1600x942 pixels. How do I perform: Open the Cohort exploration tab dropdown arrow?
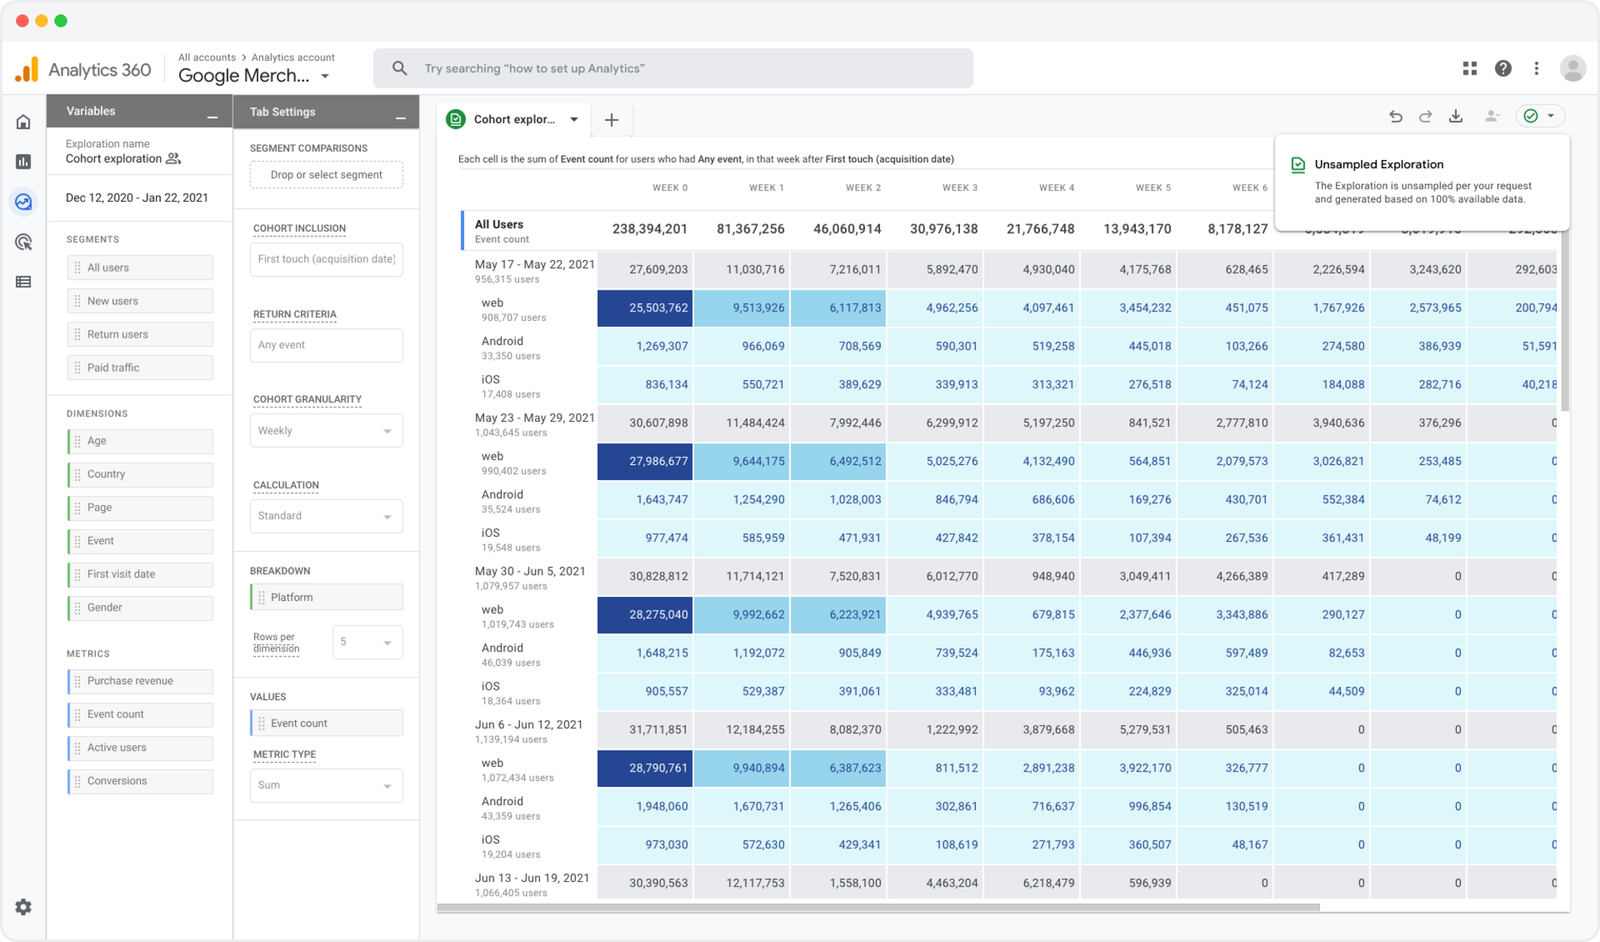pos(574,120)
